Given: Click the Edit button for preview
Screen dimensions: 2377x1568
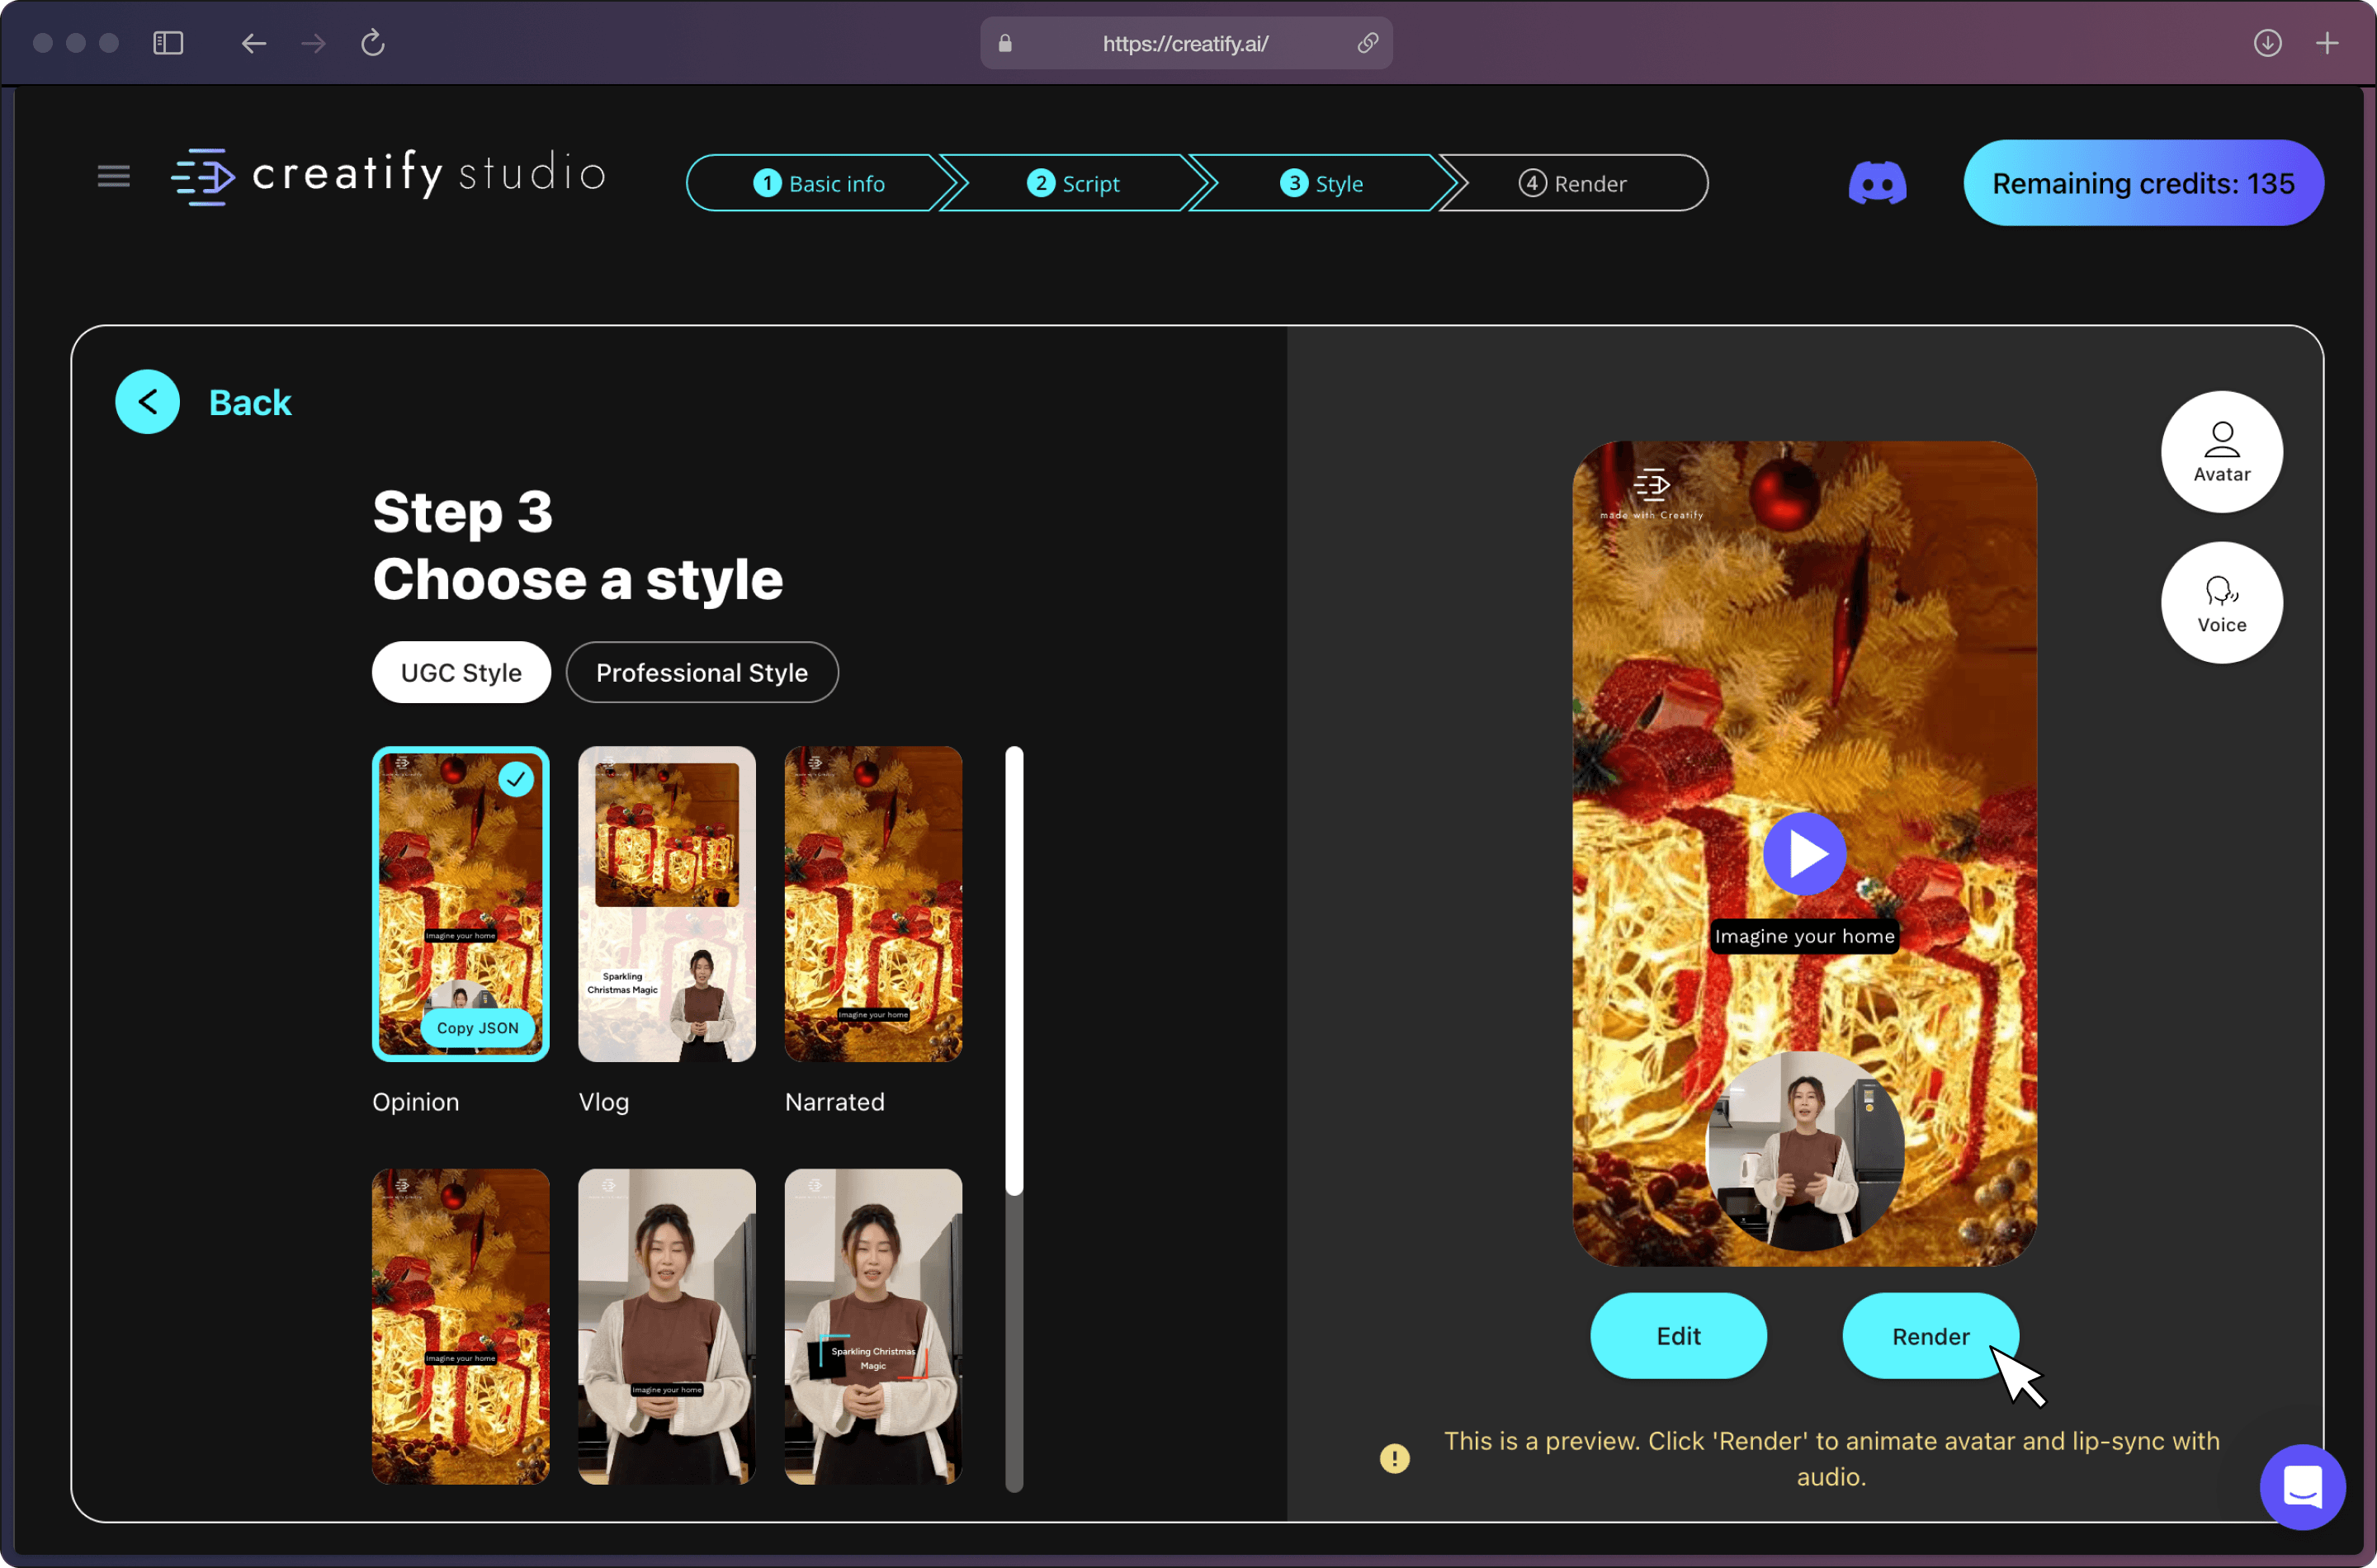Looking at the screenshot, I should tap(1677, 1335).
